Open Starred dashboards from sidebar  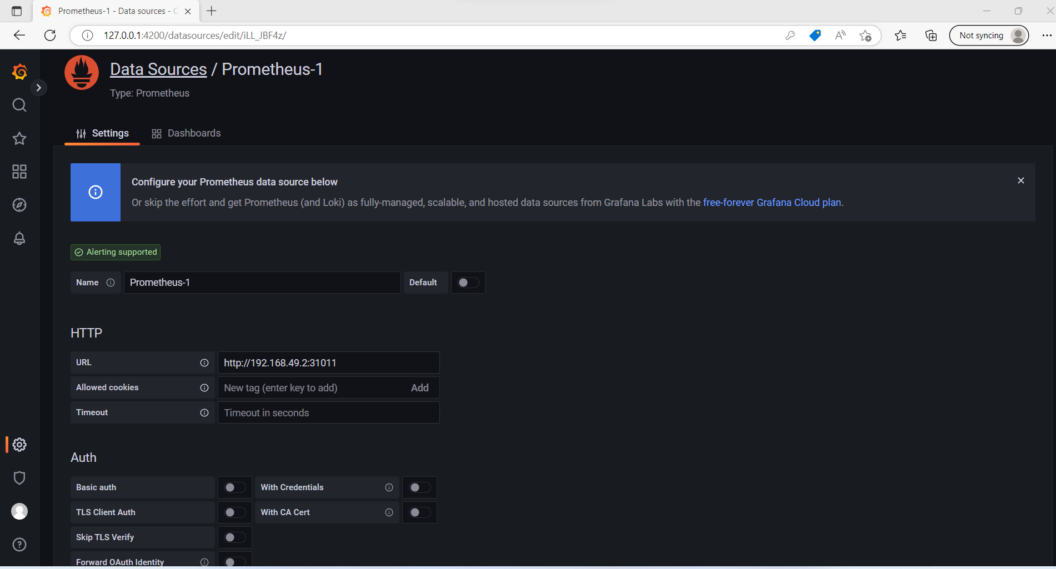pyautogui.click(x=19, y=138)
